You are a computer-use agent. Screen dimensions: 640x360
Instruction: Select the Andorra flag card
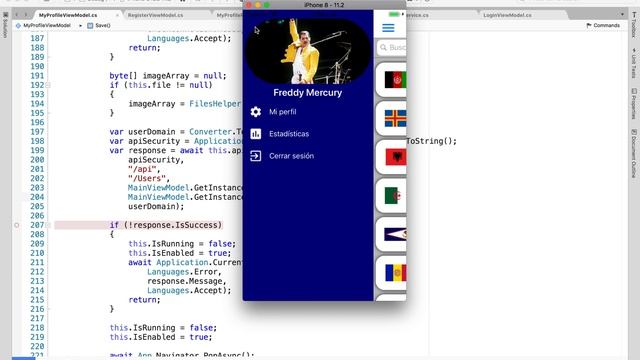click(391, 273)
